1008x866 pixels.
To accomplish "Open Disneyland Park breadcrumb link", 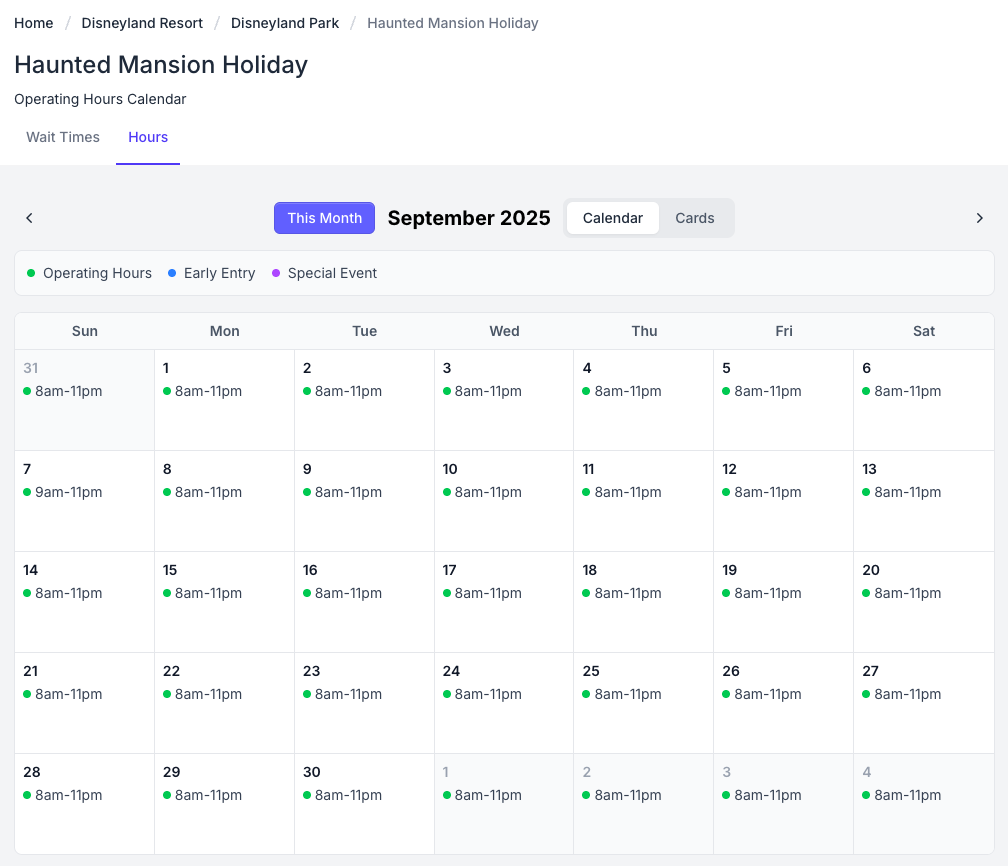I will [x=285, y=23].
